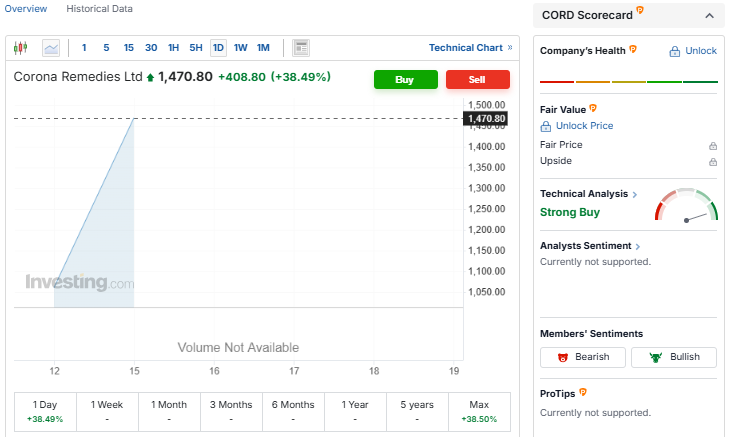Click the green Buy button

tap(405, 80)
